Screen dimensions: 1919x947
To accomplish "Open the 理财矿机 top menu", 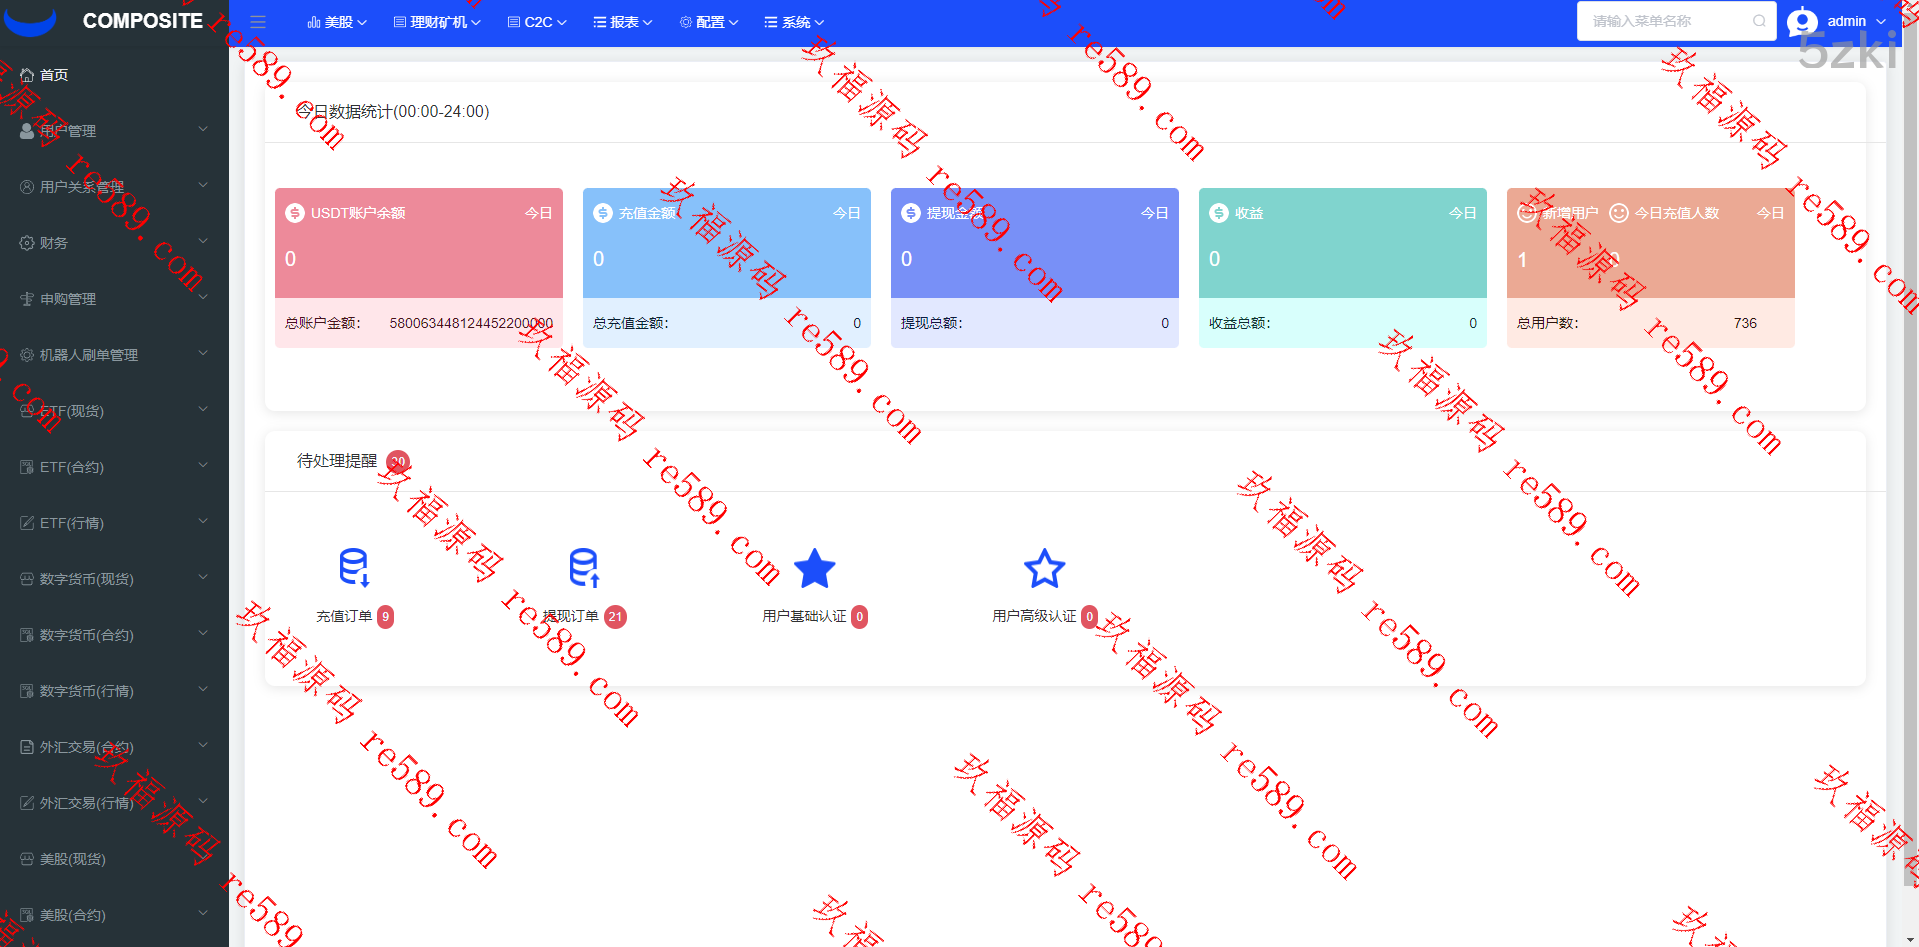I will point(437,22).
